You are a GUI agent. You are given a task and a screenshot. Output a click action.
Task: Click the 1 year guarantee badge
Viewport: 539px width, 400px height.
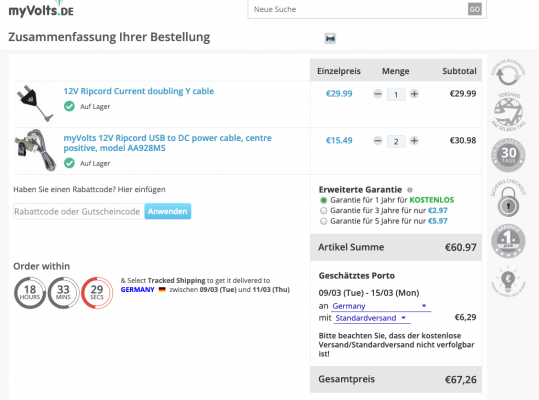tap(508, 241)
